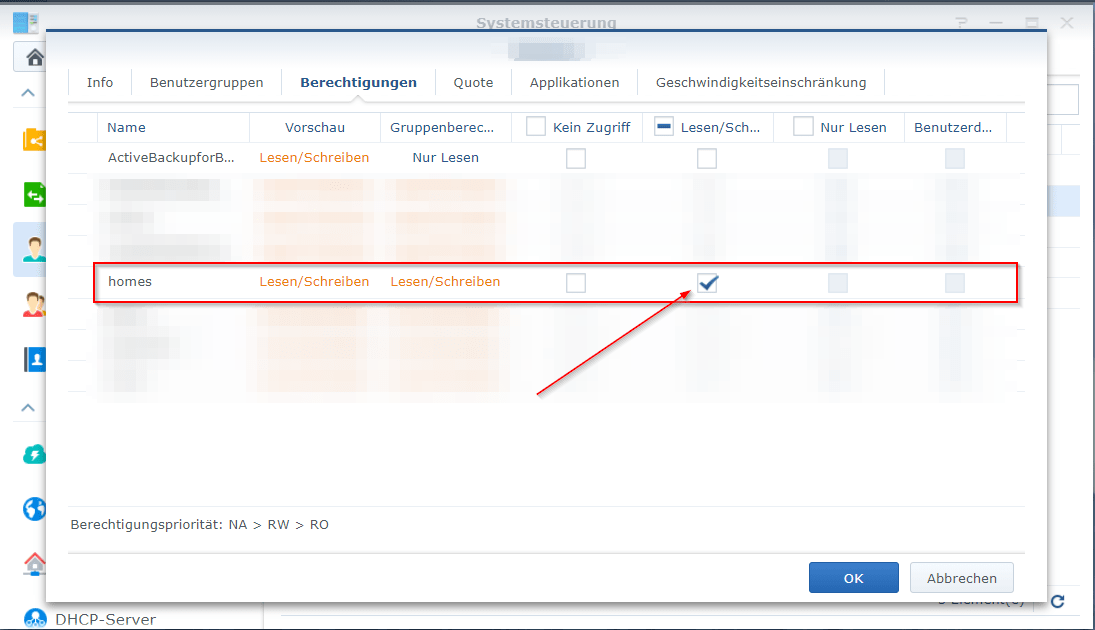Image resolution: width=1095 pixels, height=630 pixels.
Task: Uncheck Lesen/Schreiben for the homes folder
Action: coord(707,283)
